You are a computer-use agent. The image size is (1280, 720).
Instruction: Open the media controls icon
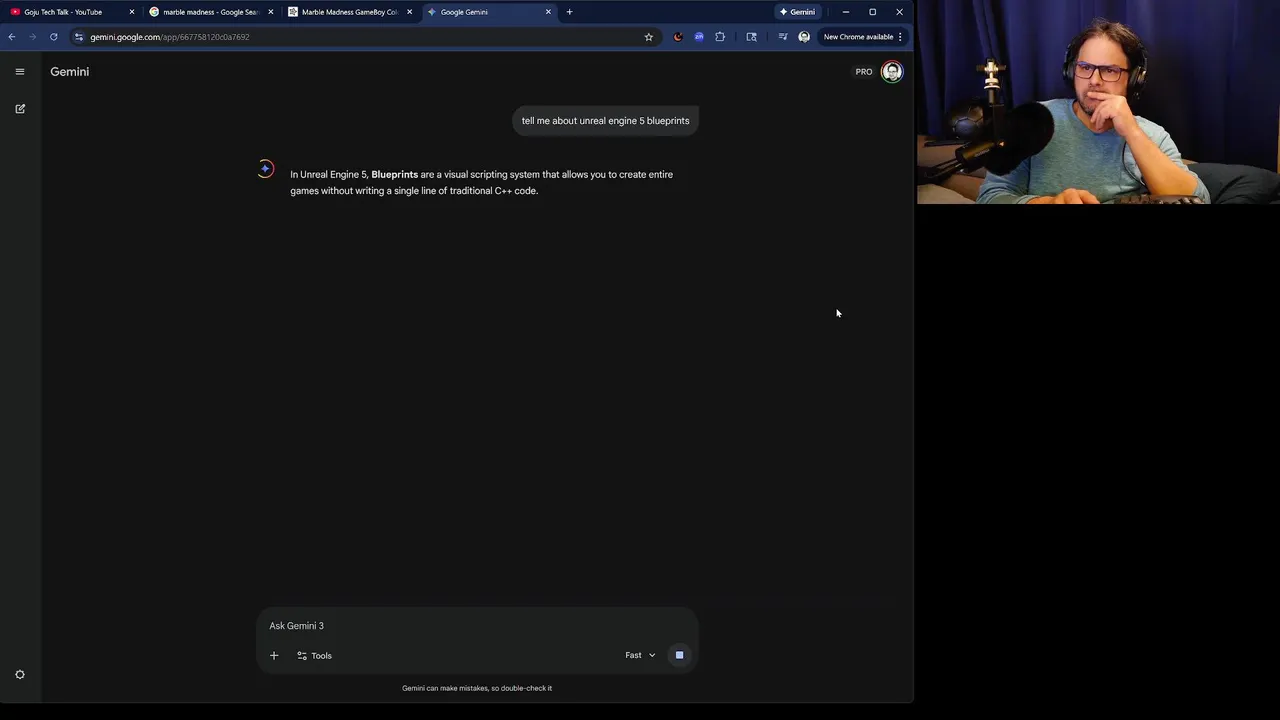(783, 37)
